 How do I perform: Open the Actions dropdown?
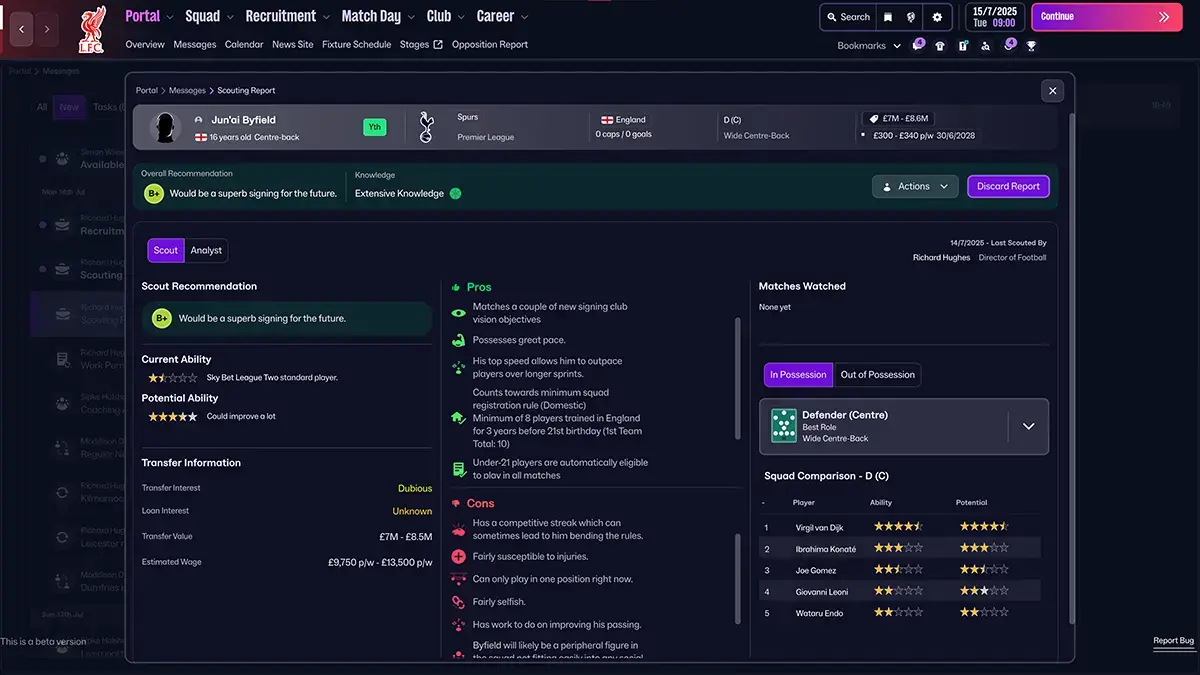point(914,187)
